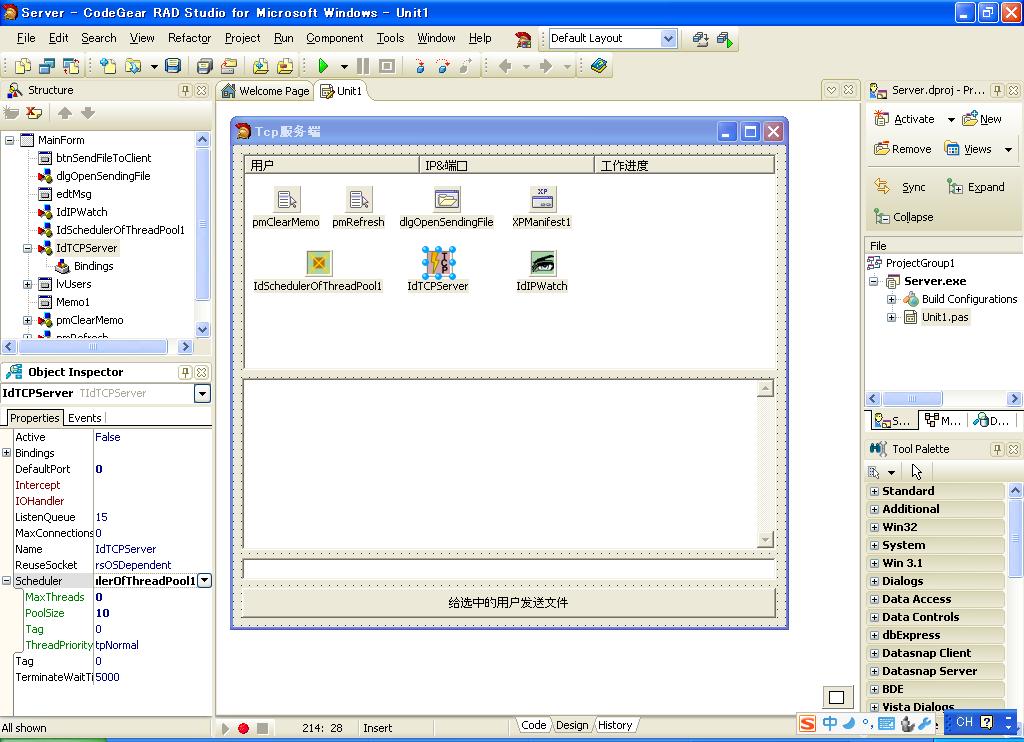Click the Remove button in Project Manager

[903, 149]
